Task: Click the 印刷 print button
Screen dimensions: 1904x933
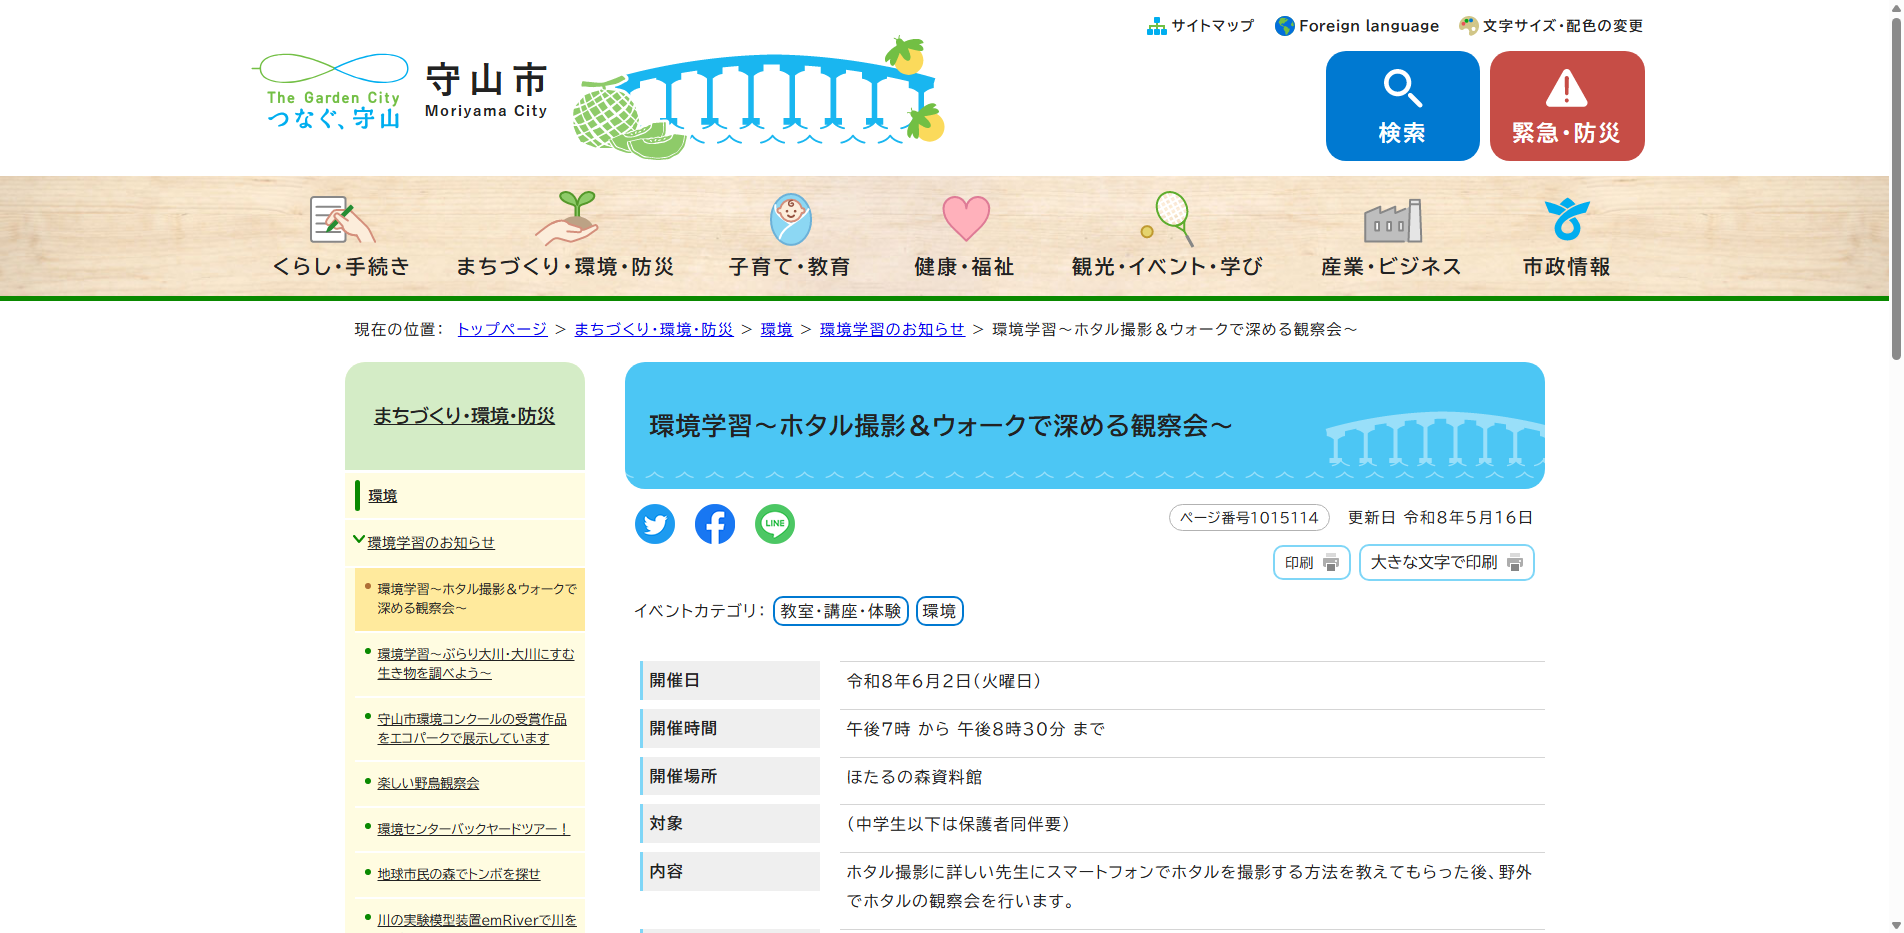Action: point(1312,563)
